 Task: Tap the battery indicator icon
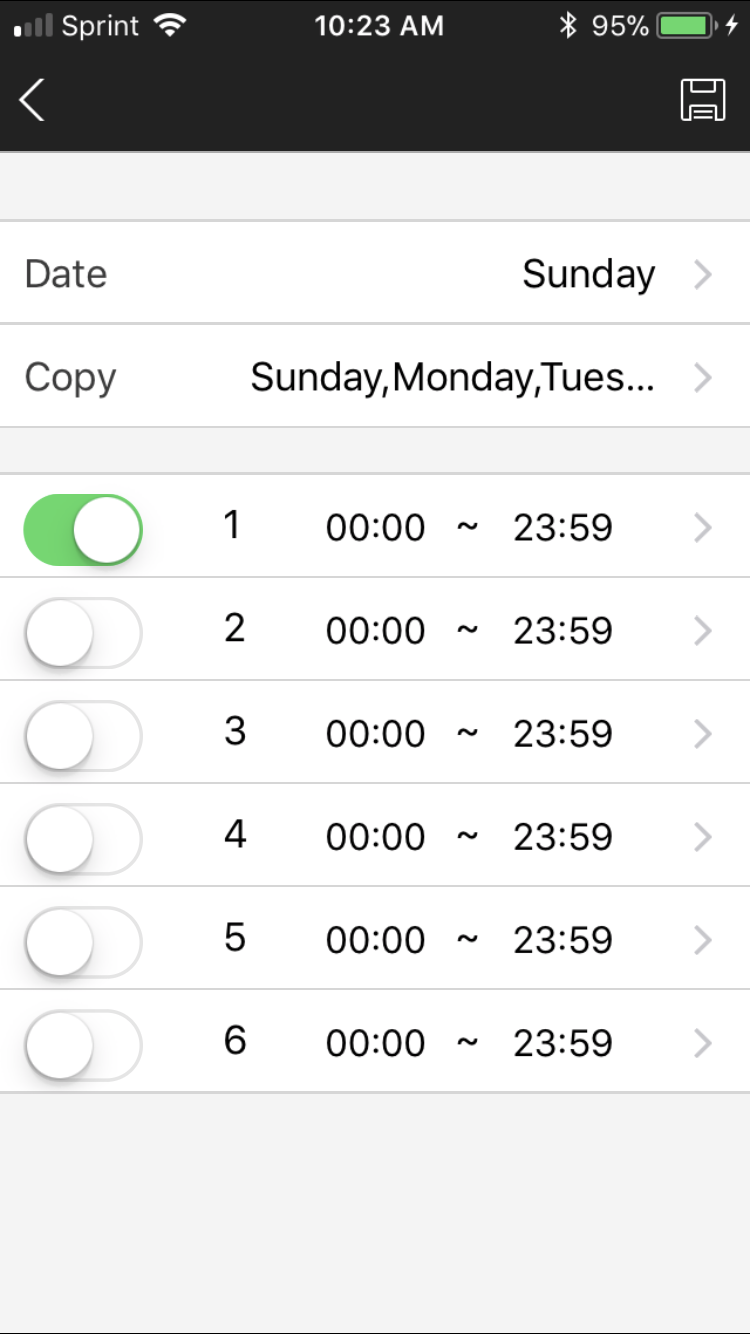686,26
